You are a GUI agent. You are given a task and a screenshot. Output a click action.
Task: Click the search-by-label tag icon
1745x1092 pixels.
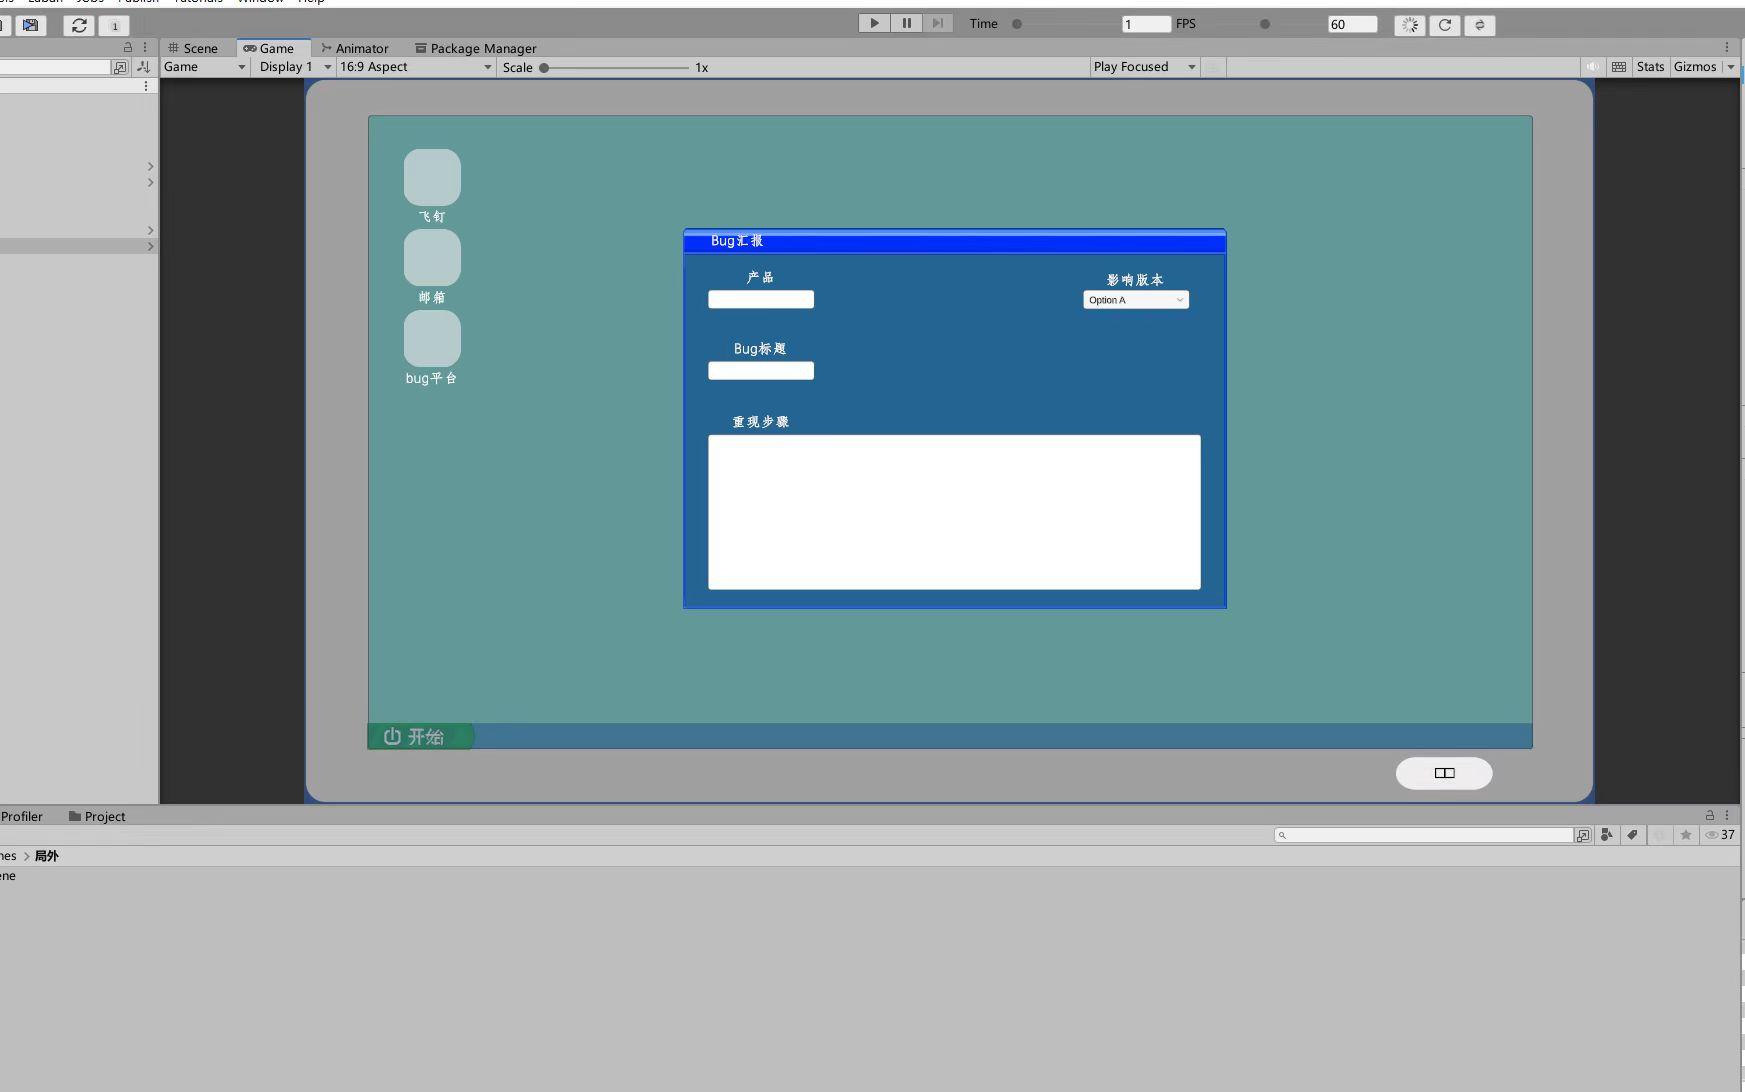[1632, 835]
